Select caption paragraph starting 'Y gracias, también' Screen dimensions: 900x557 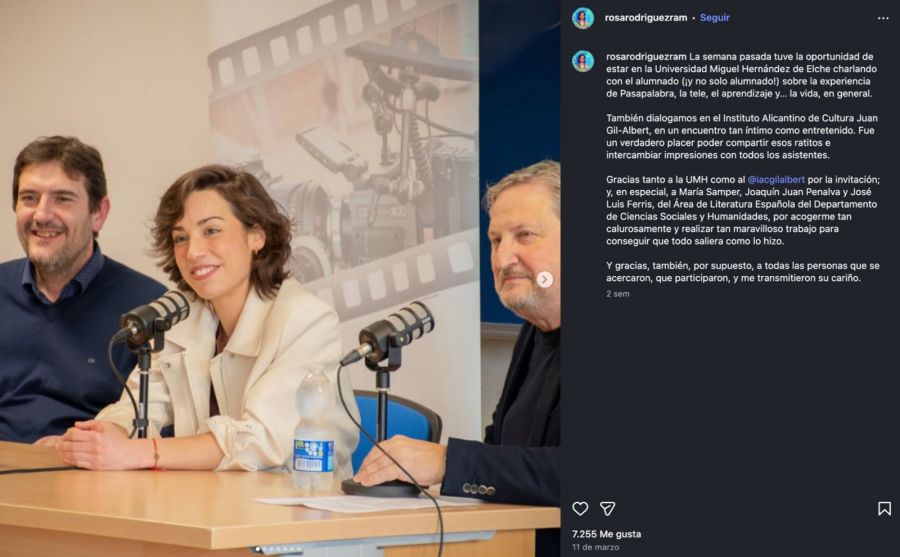coord(743,272)
